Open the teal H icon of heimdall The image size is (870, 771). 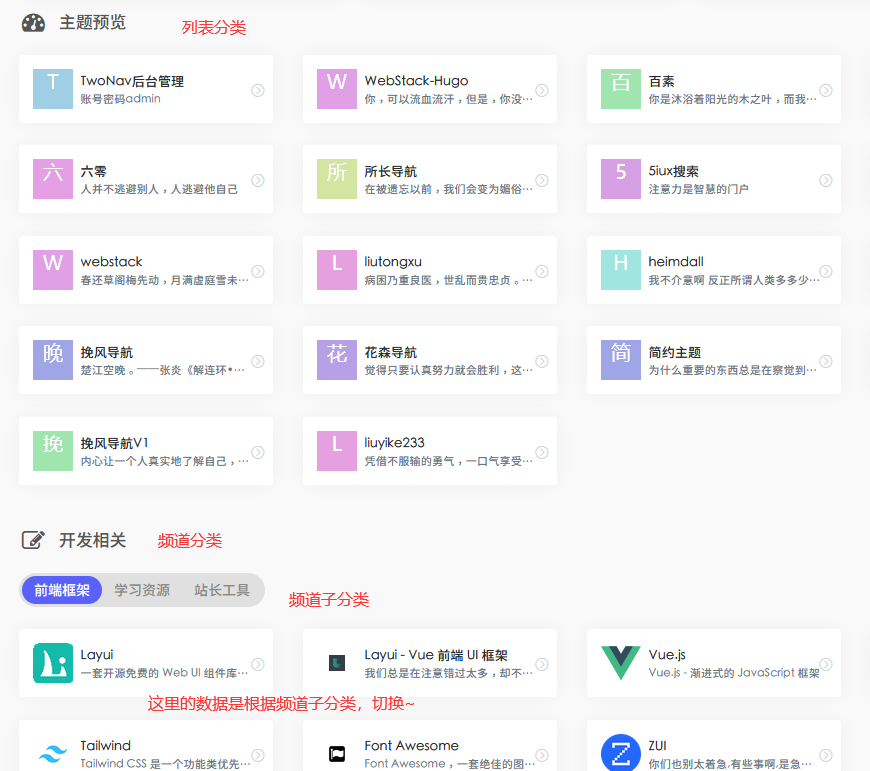(x=621, y=270)
